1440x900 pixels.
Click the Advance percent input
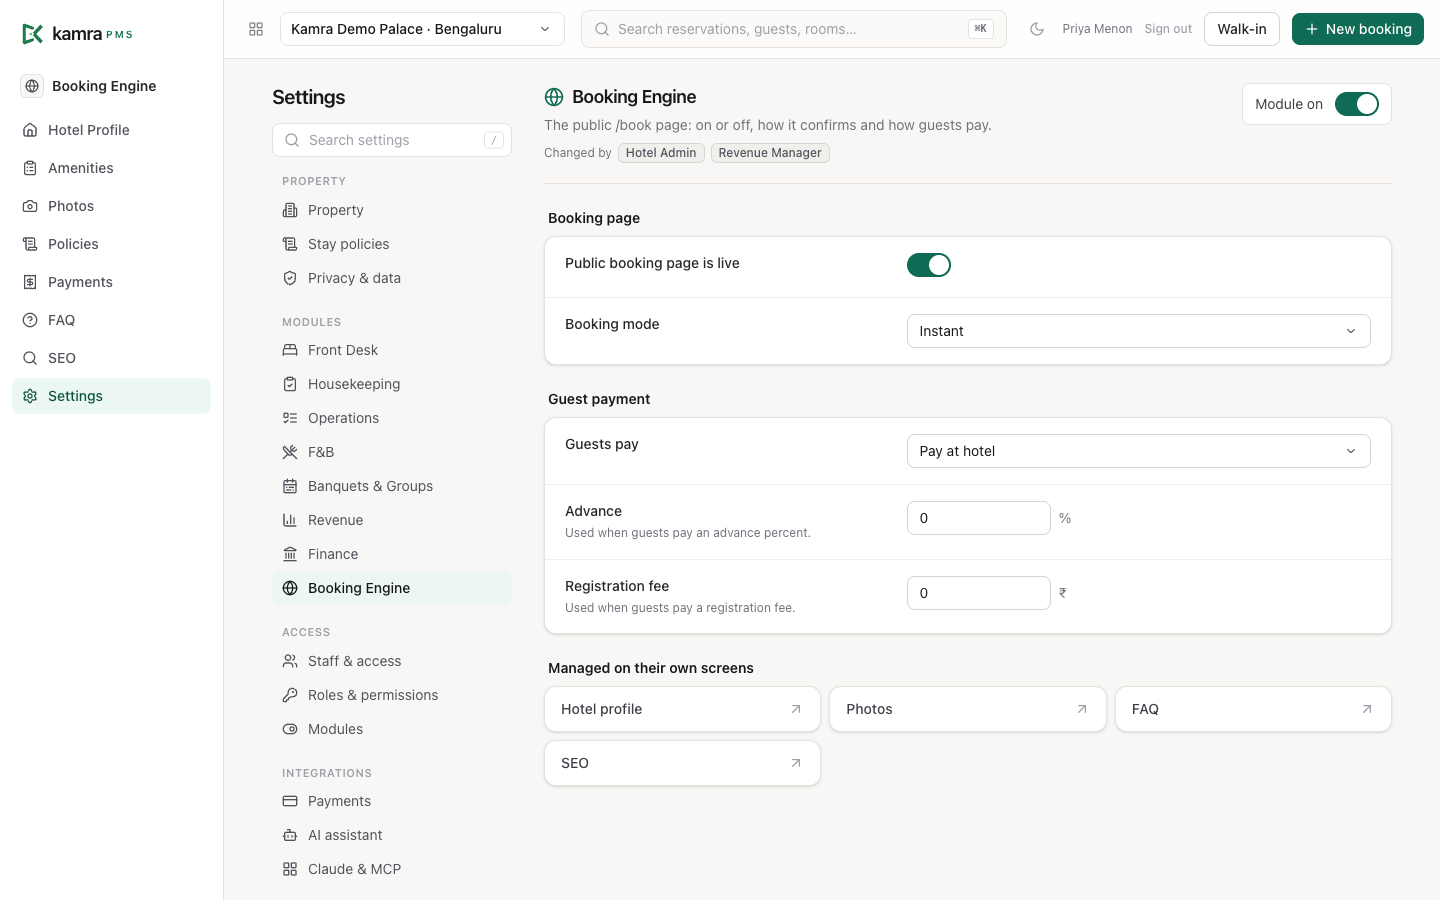pyautogui.click(x=979, y=518)
